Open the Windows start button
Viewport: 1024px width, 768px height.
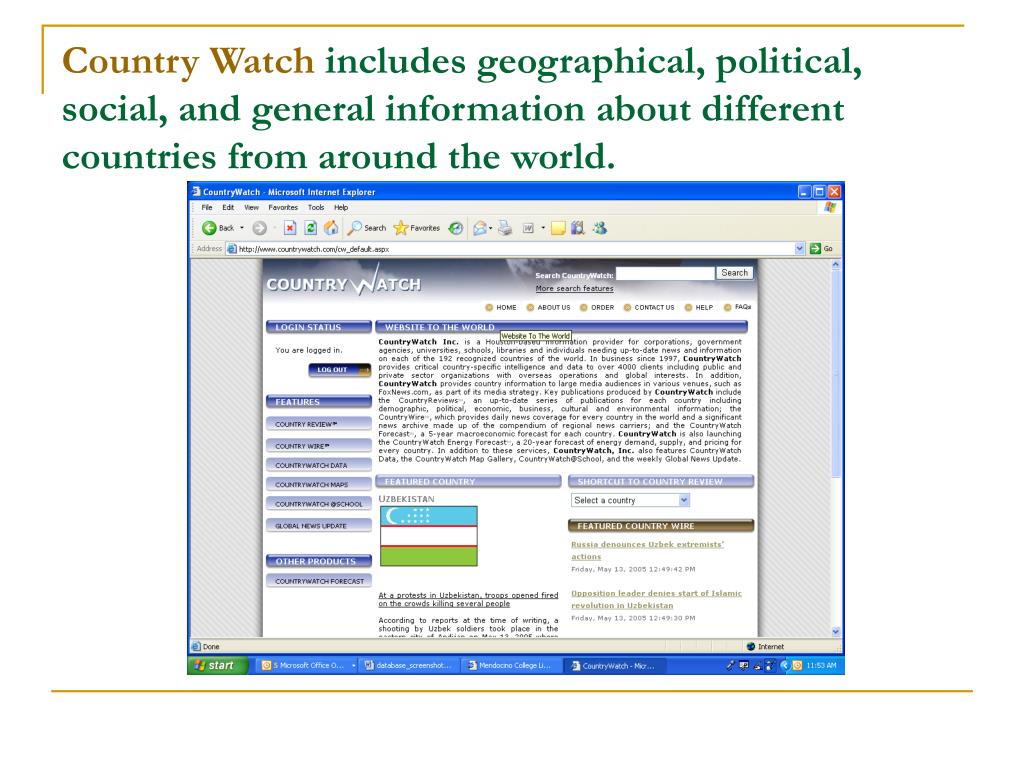tap(218, 665)
